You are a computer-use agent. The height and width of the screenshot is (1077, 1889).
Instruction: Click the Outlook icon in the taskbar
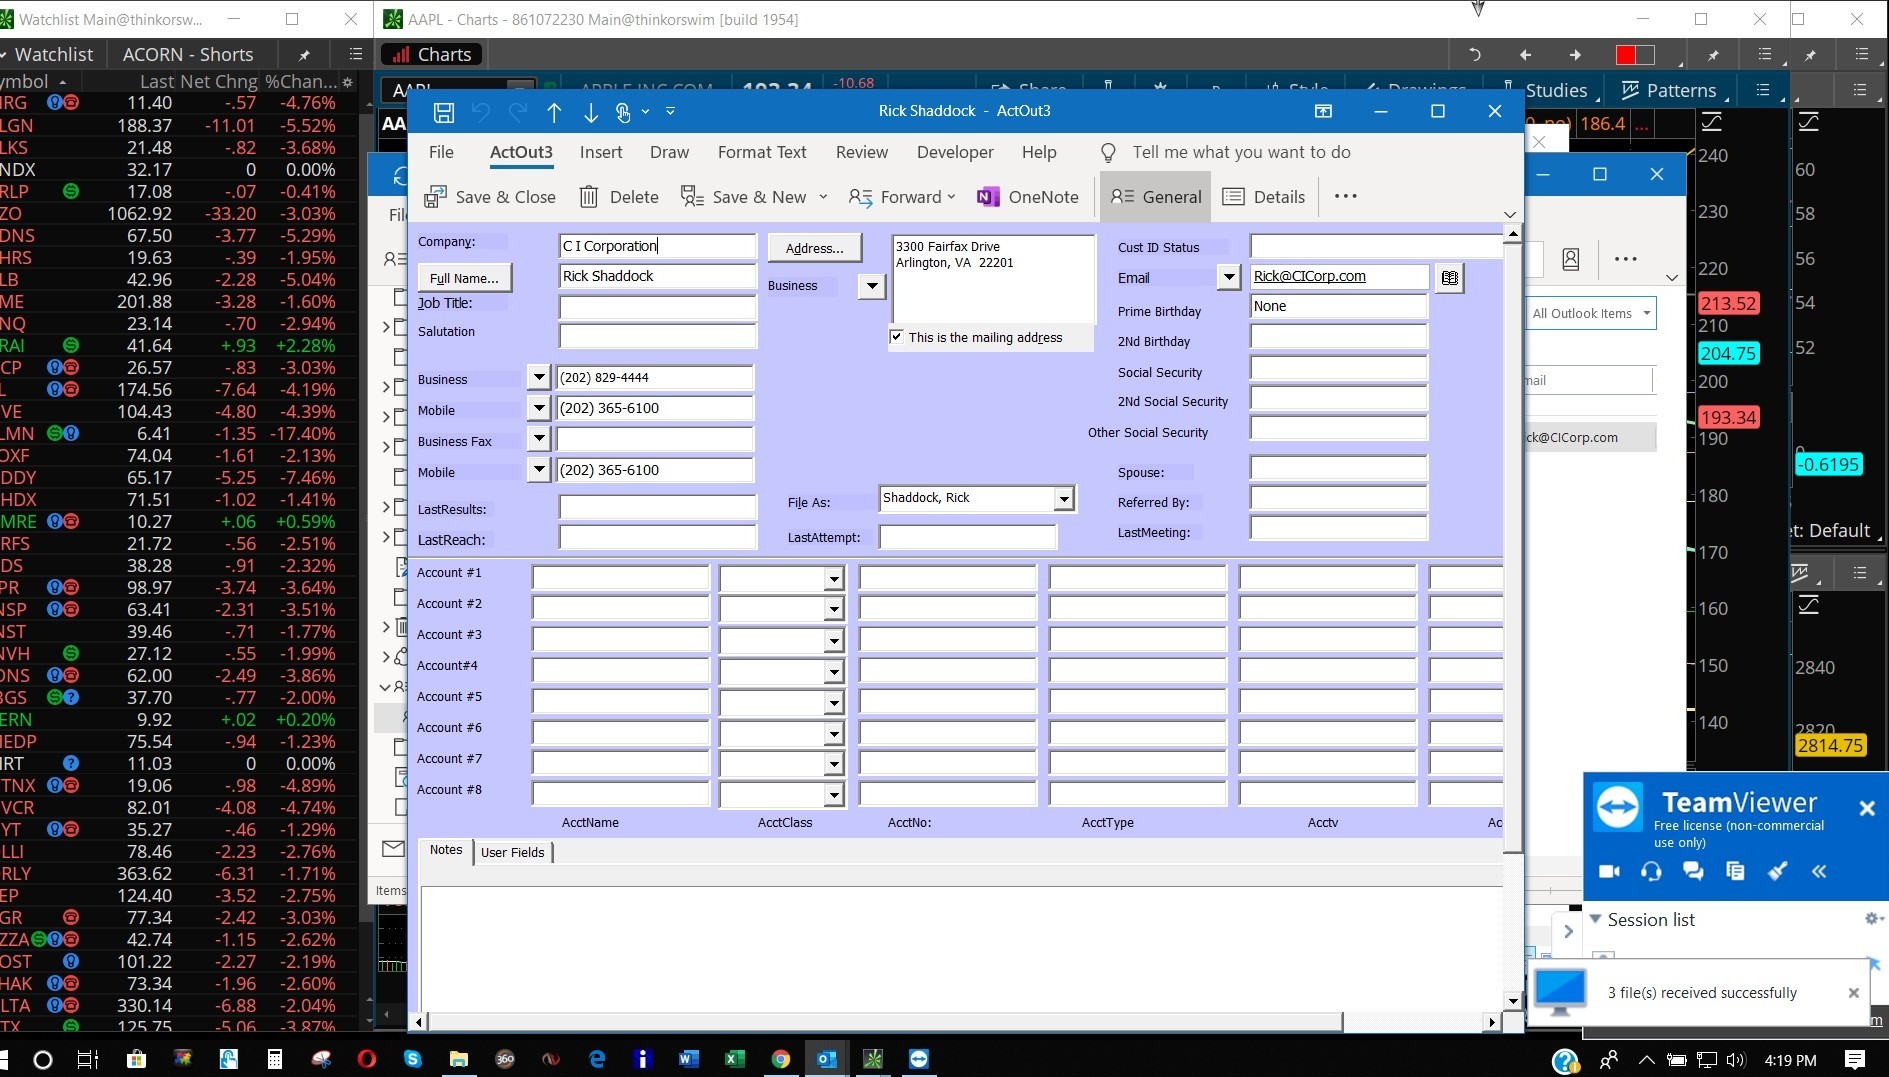(827, 1059)
